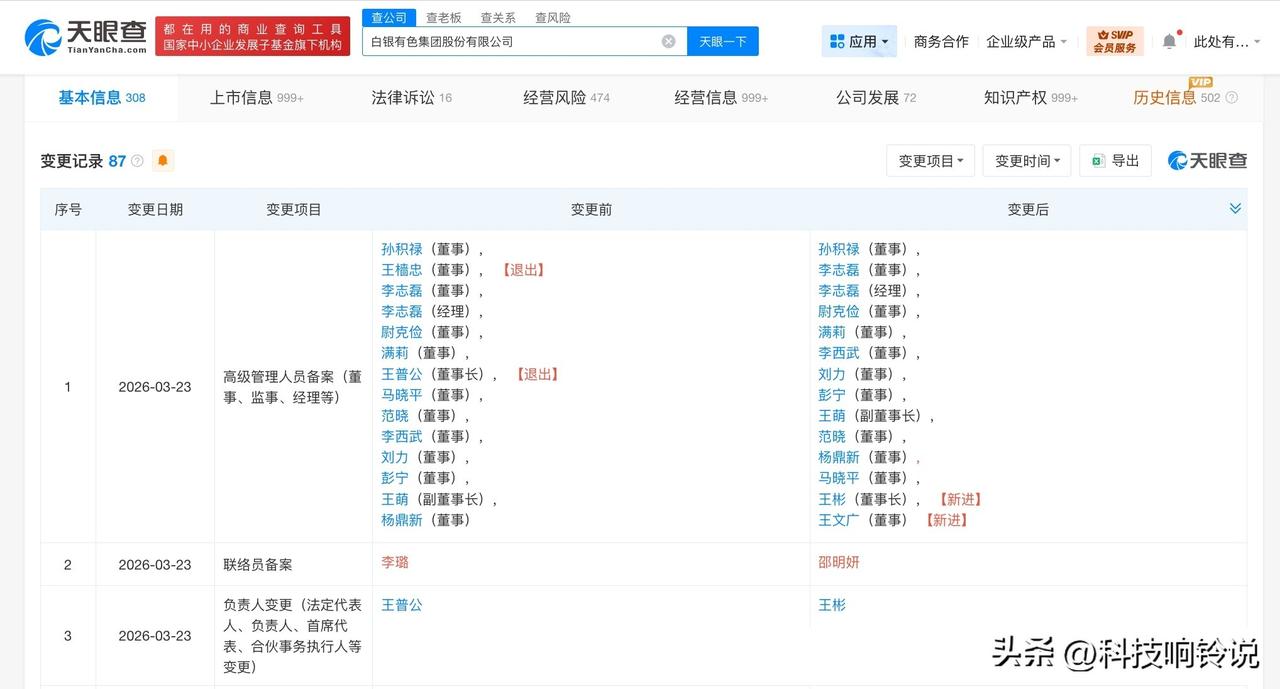Switch to the 基本信息 tab
1280x689 pixels.
pos(101,98)
